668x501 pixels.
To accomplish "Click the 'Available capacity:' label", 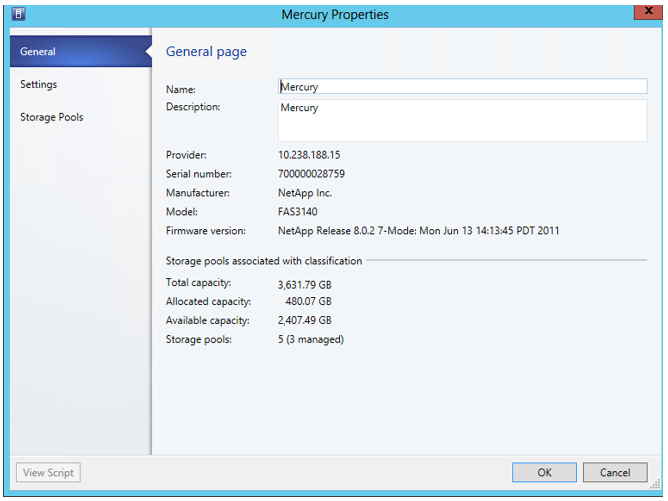I will click(x=207, y=320).
